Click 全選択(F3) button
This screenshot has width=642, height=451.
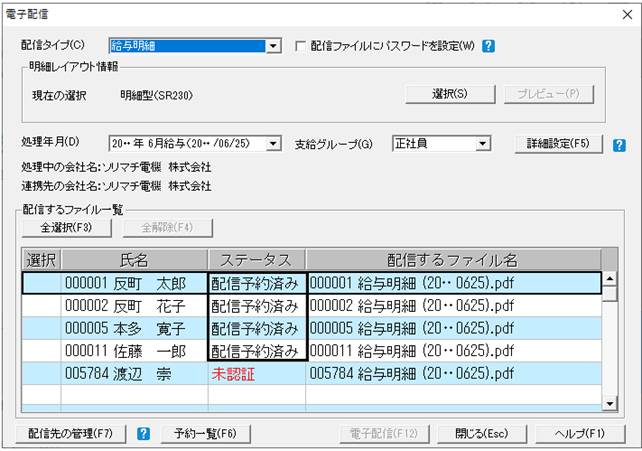pyautogui.click(x=66, y=228)
